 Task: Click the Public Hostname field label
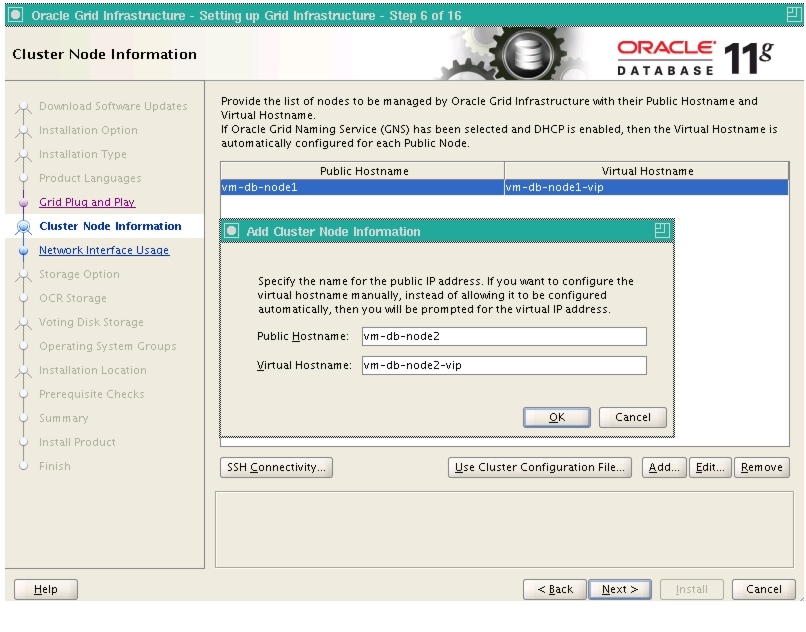(x=303, y=336)
